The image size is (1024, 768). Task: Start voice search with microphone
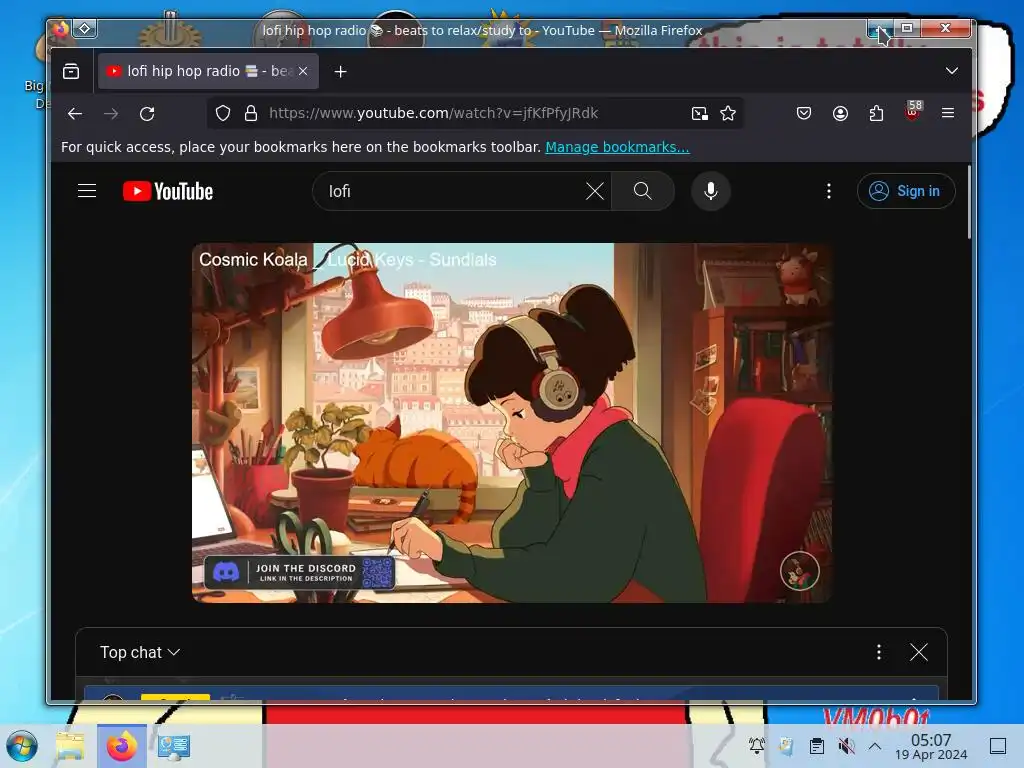711,191
